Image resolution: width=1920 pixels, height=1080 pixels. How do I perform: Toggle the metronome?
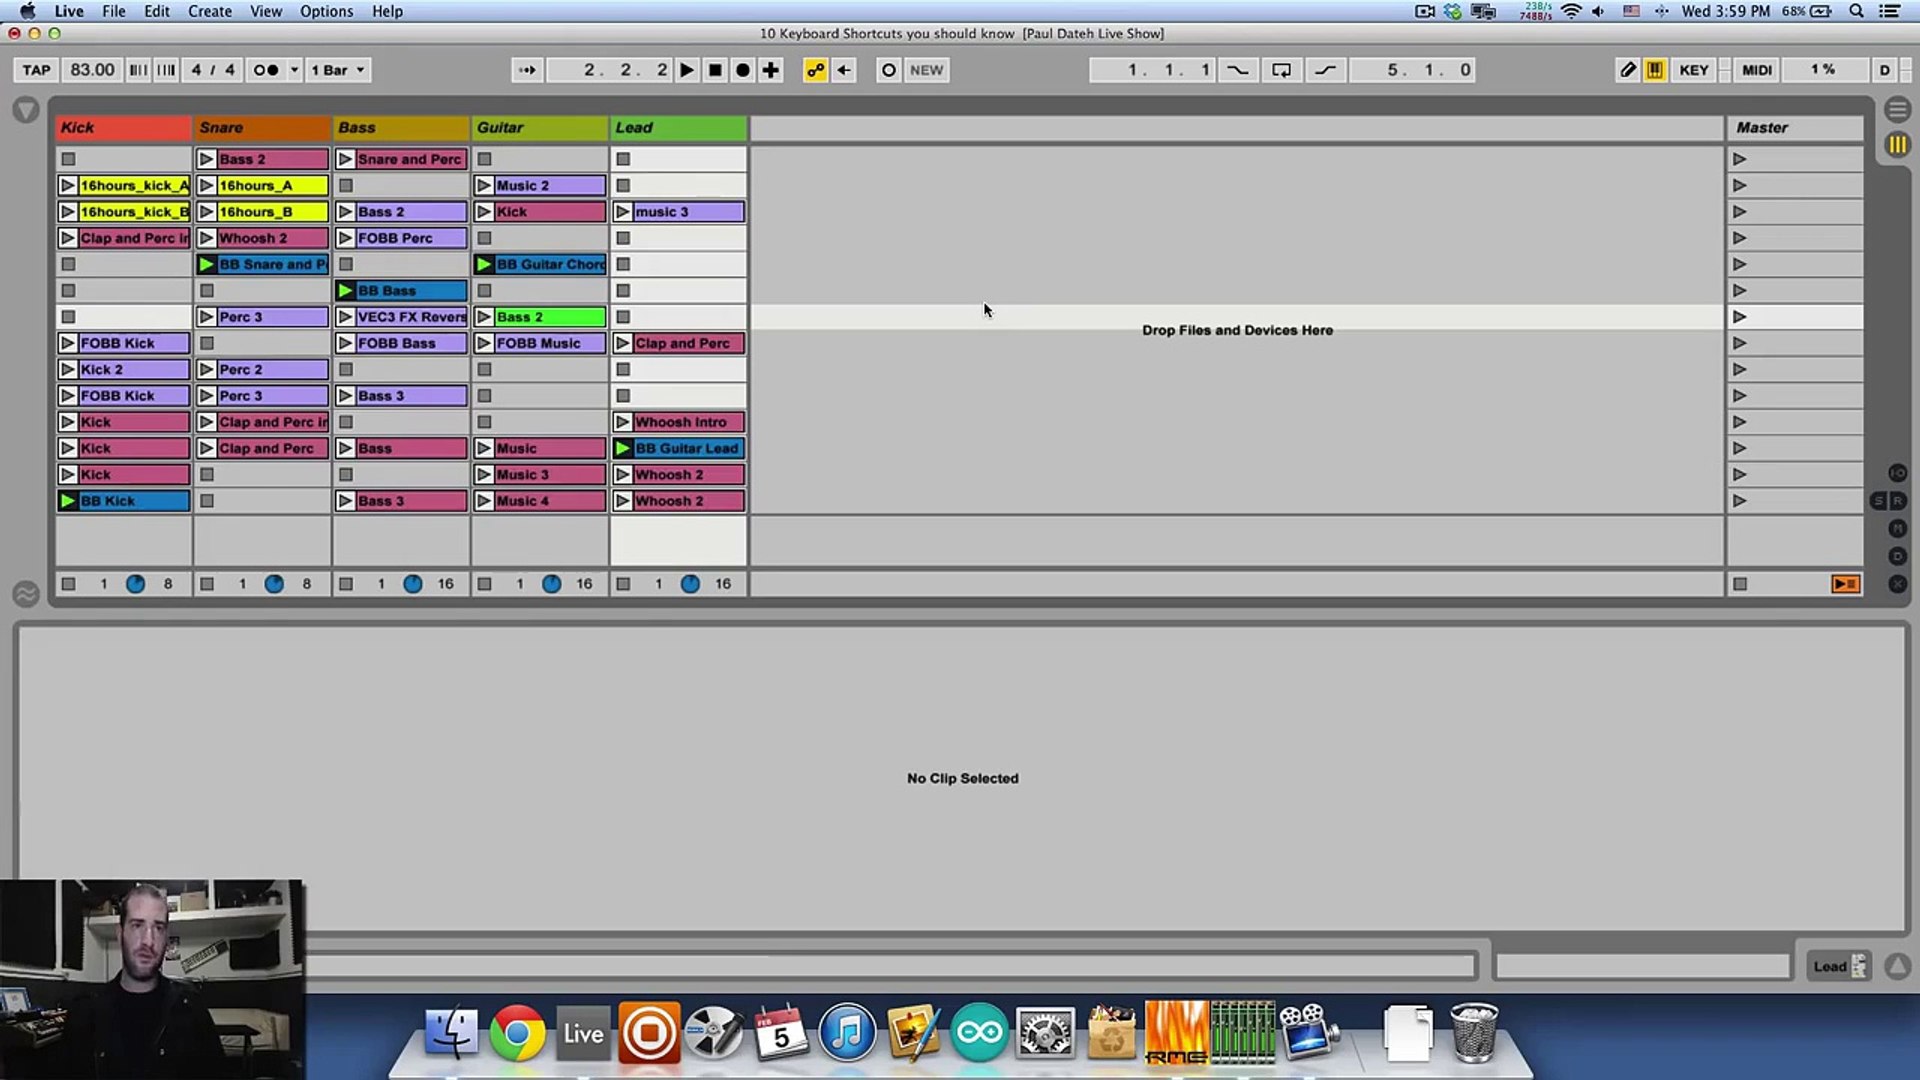[266, 70]
